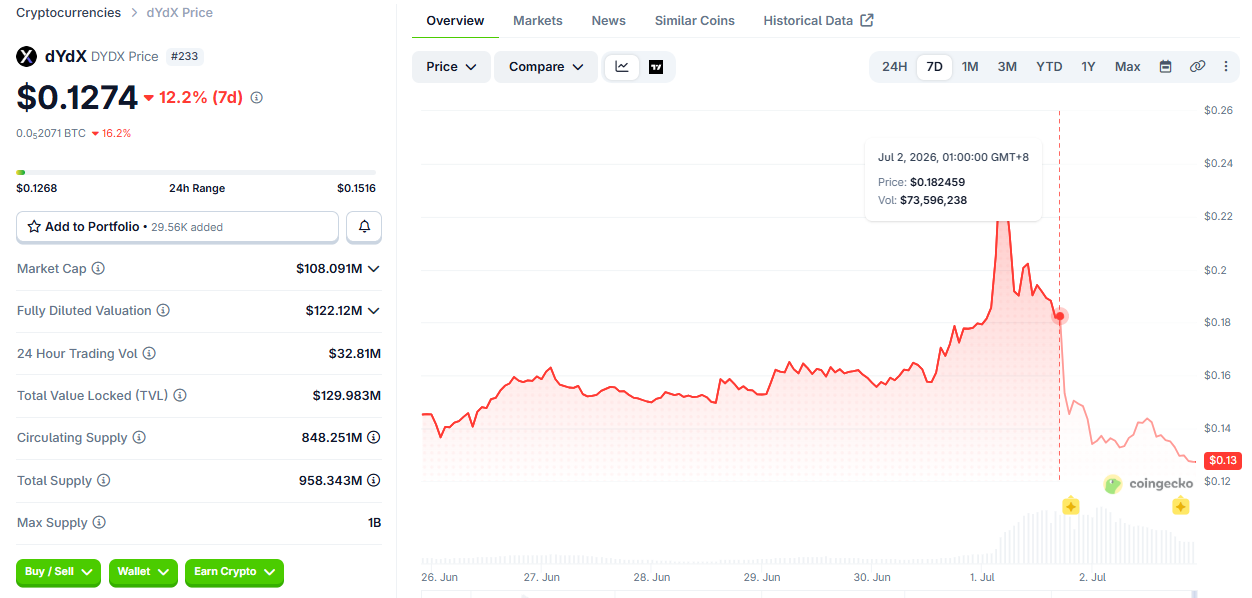Open the Compare dropdown
The image size is (1252, 598).
(x=546, y=67)
